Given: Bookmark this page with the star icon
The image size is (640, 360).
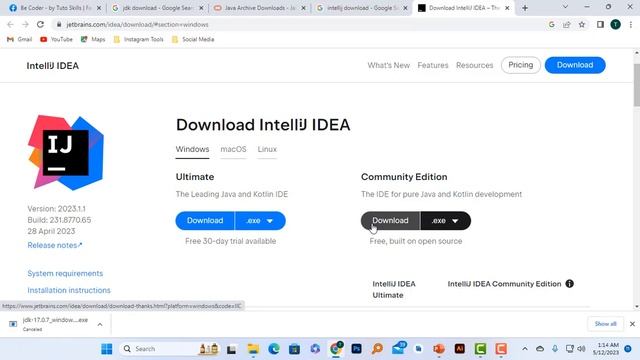Looking at the screenshot, I should point(582,24).
